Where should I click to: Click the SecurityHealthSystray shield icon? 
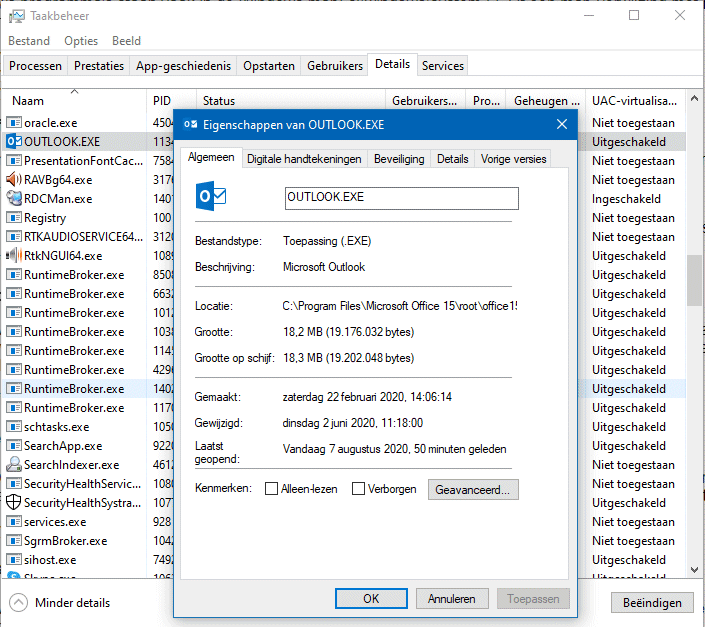14,502
